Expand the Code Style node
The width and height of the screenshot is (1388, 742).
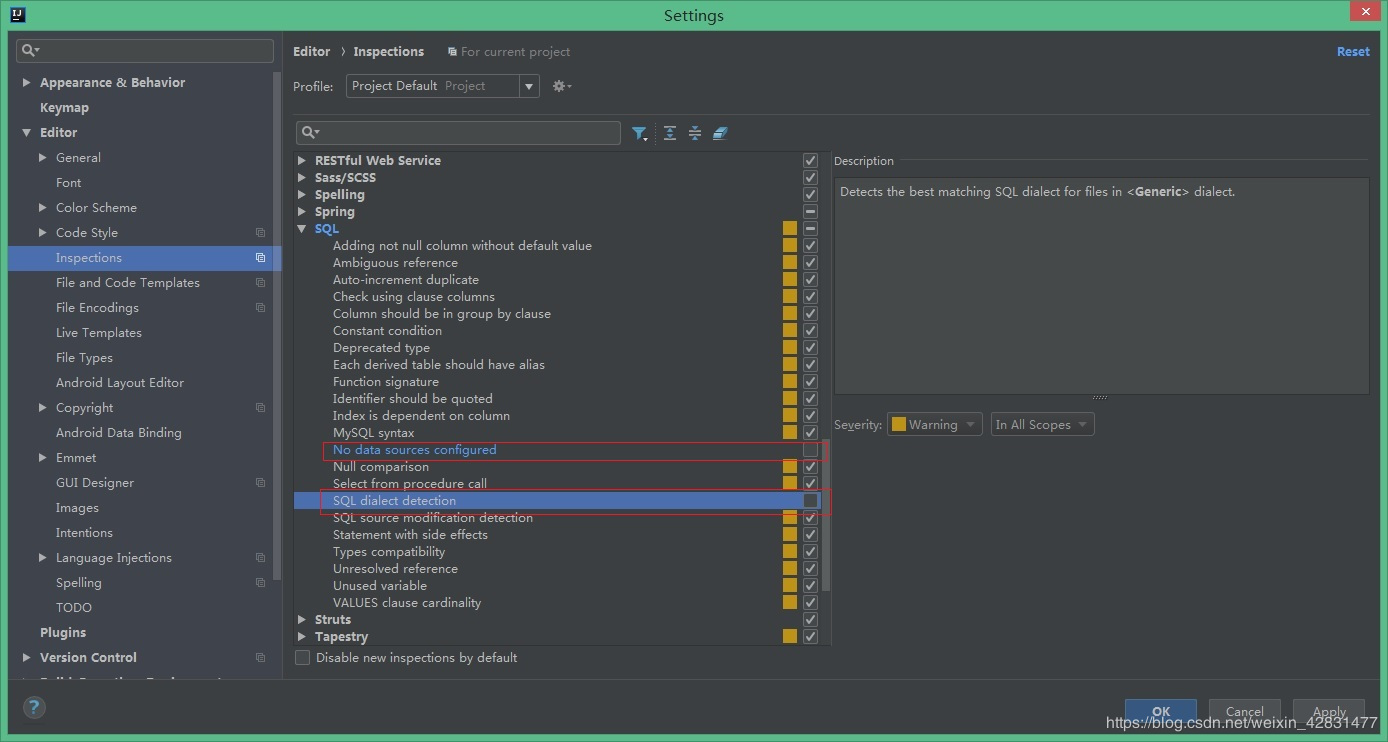click(x=42, y=233)
